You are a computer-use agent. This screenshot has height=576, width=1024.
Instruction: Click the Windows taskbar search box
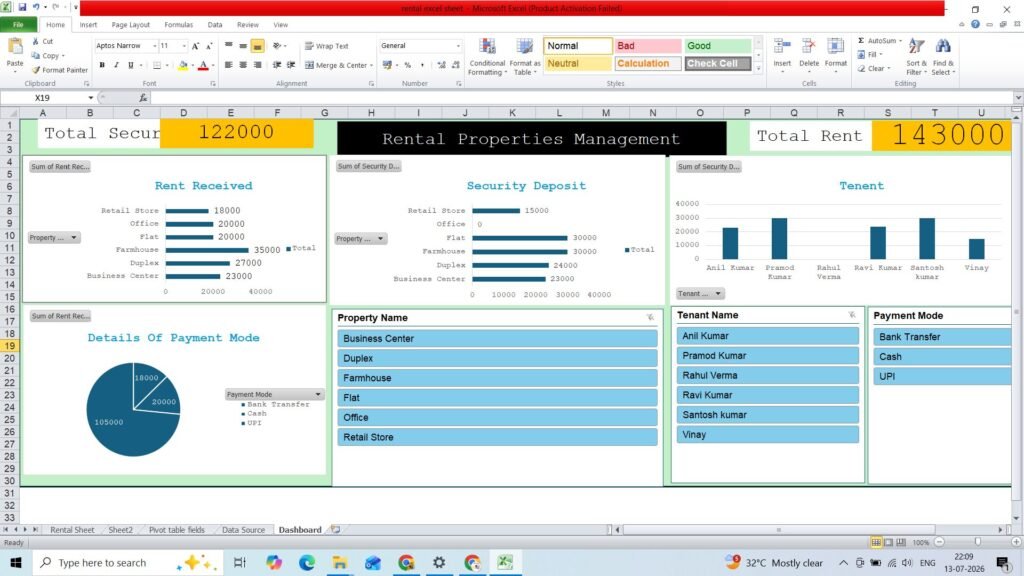pyautogui.click(x=125, y=562)
